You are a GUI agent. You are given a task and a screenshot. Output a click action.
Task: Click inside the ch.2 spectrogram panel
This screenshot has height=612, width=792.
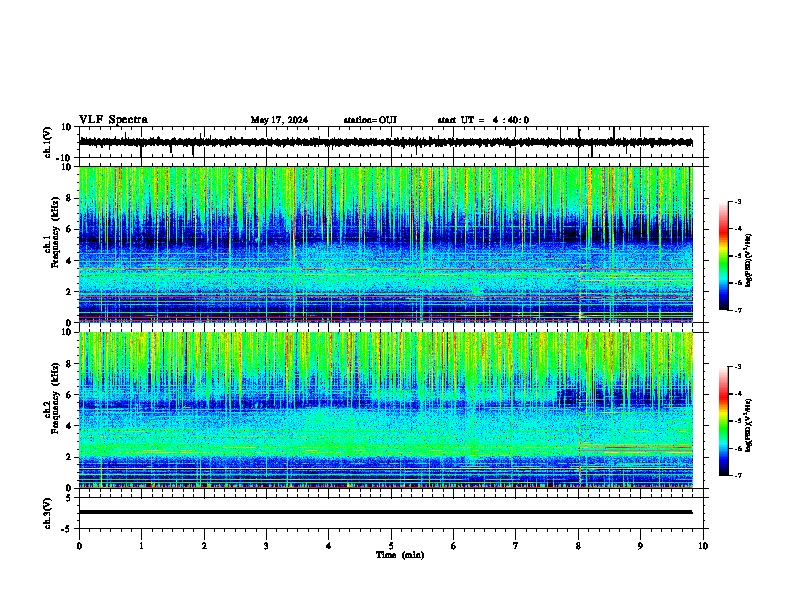[386, 410]
